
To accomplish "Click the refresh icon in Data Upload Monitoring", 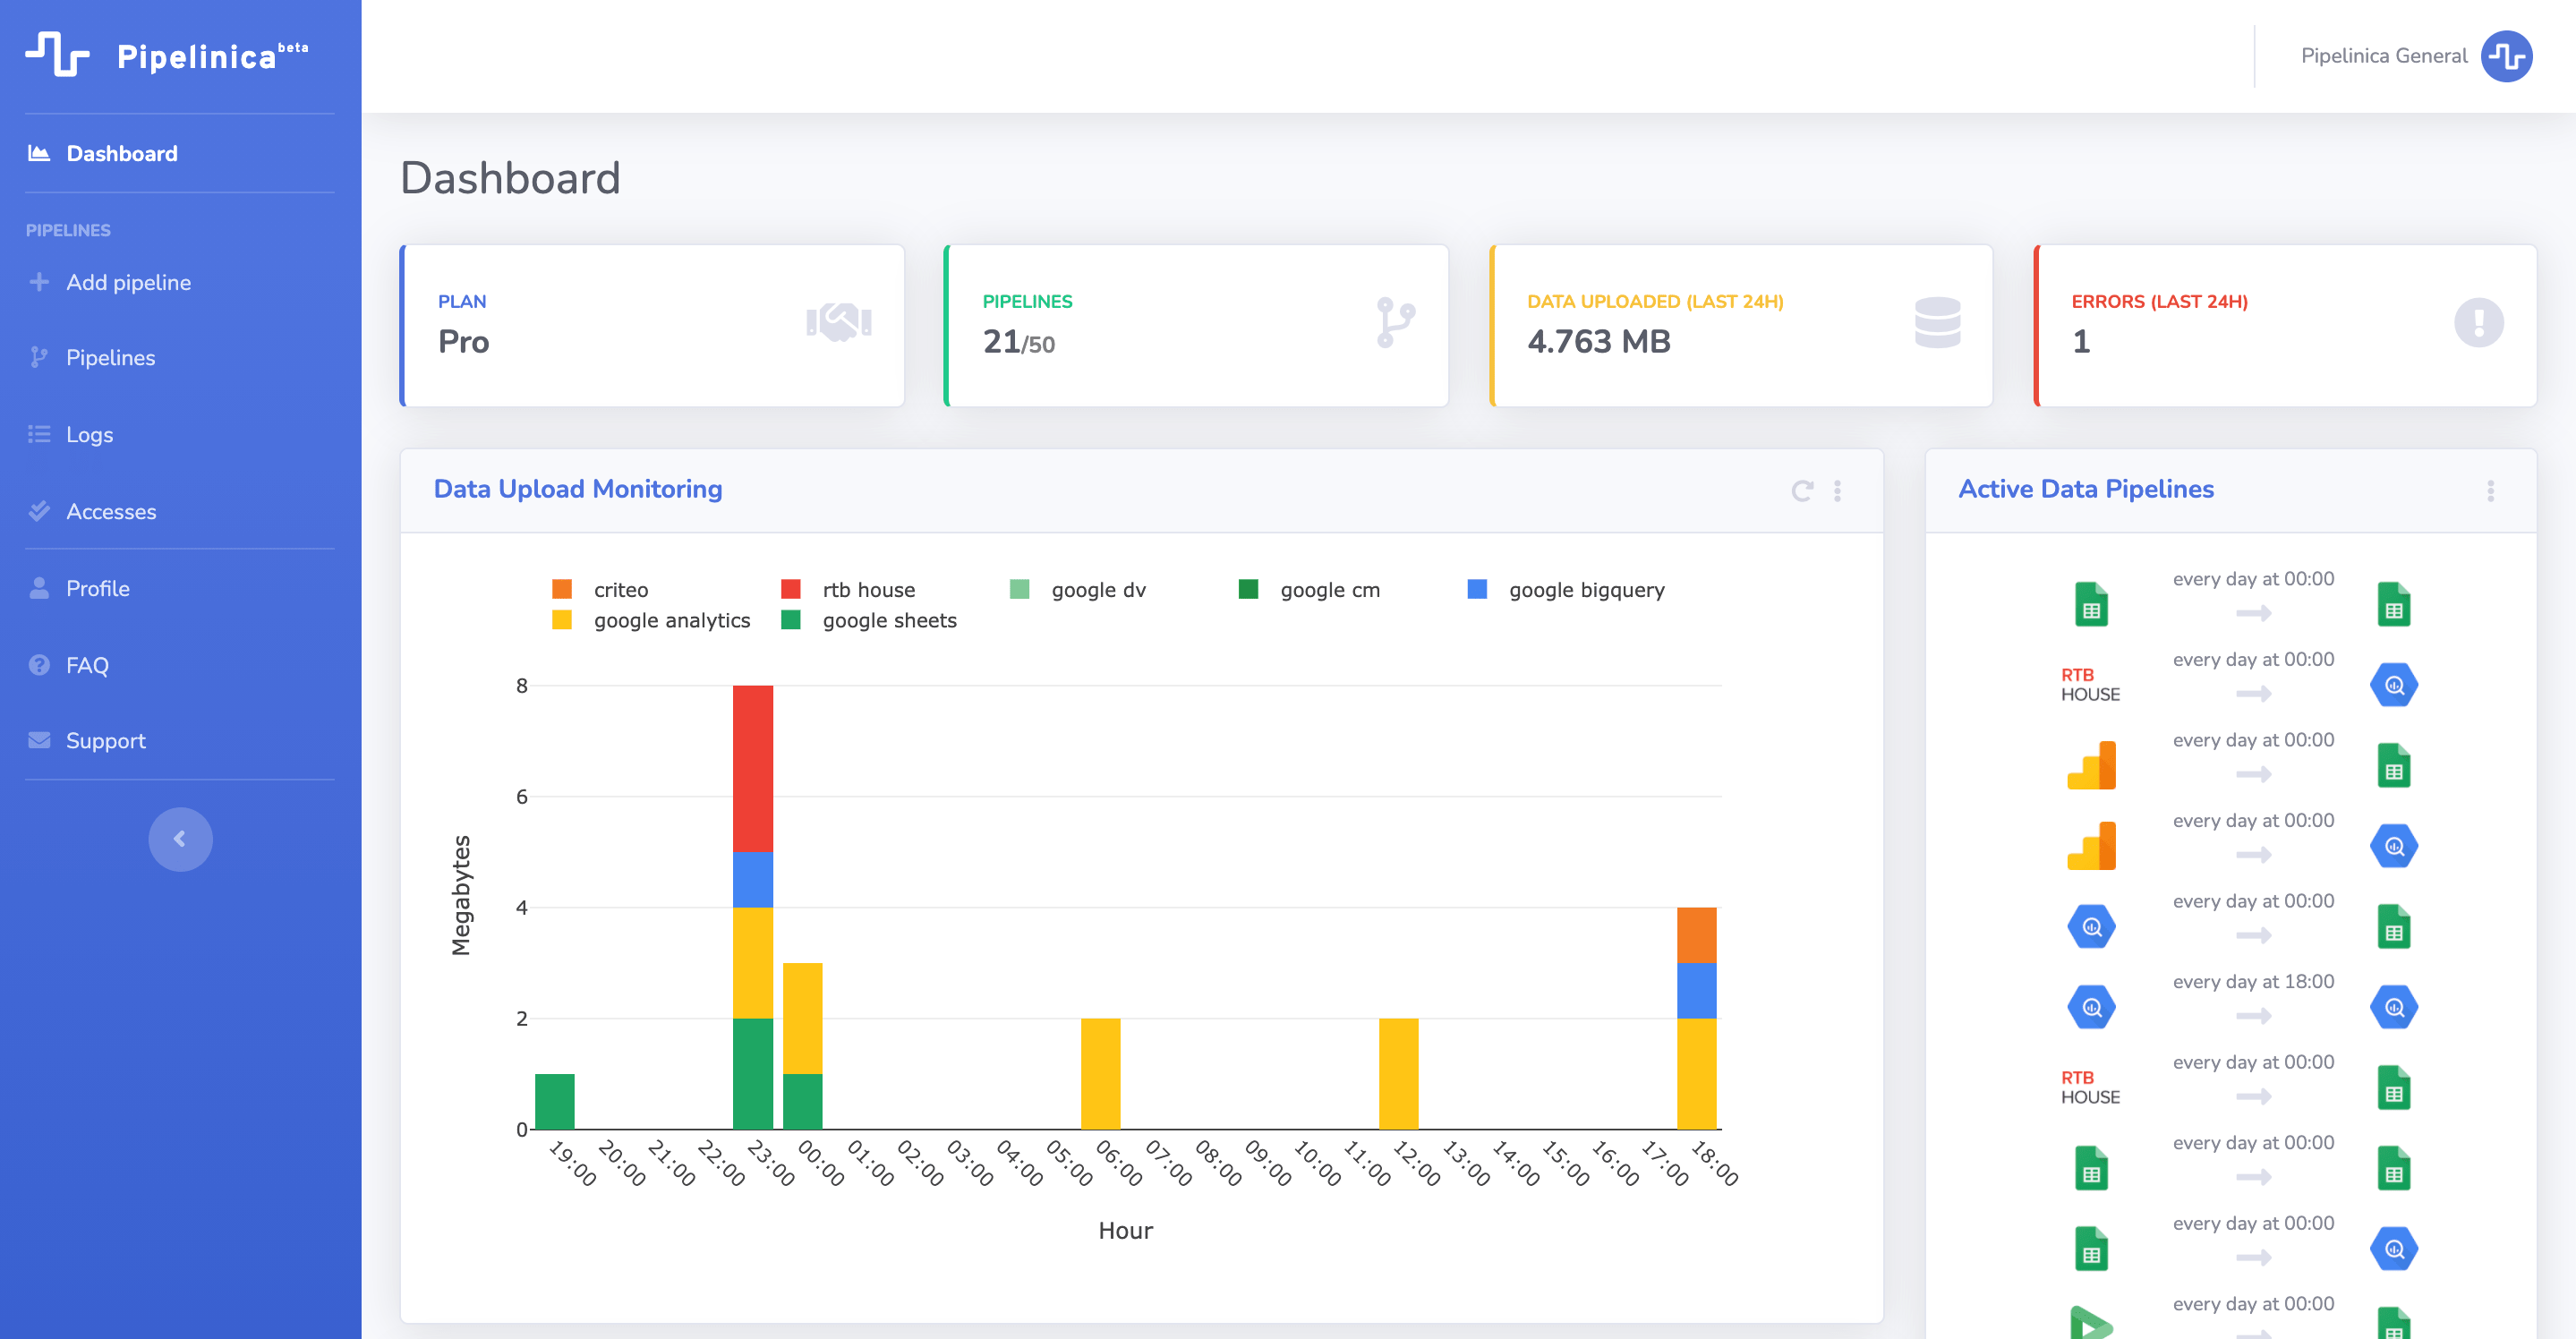I will (1801, 490).
